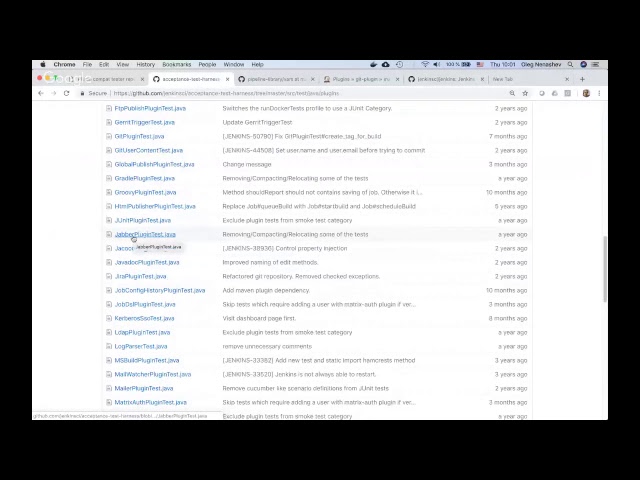The width and height of the screenshot is (640, 480).
Task: Open GerritTriggerTest.java file
Action: (x=144, y=122)
